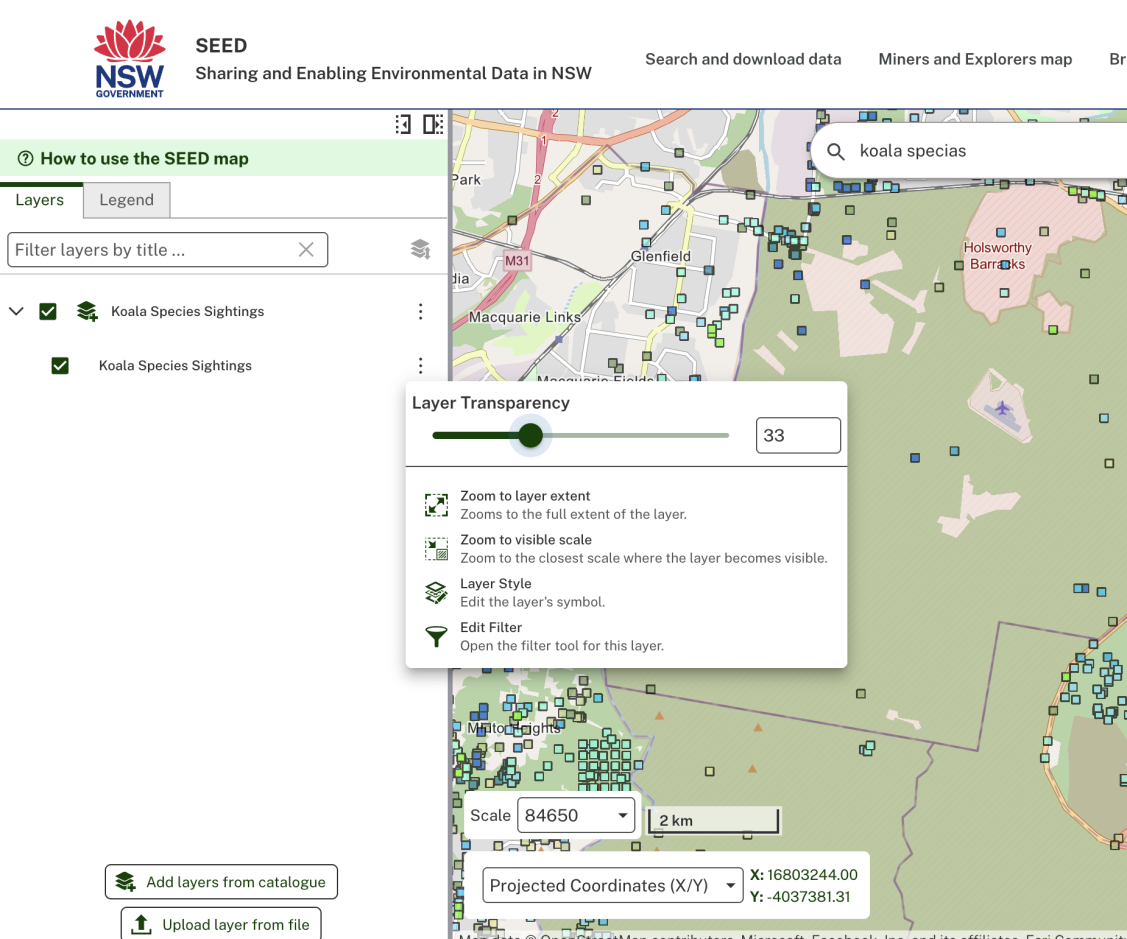Toggle the Koala Species Sightings group checkbox

pos(48,311)
